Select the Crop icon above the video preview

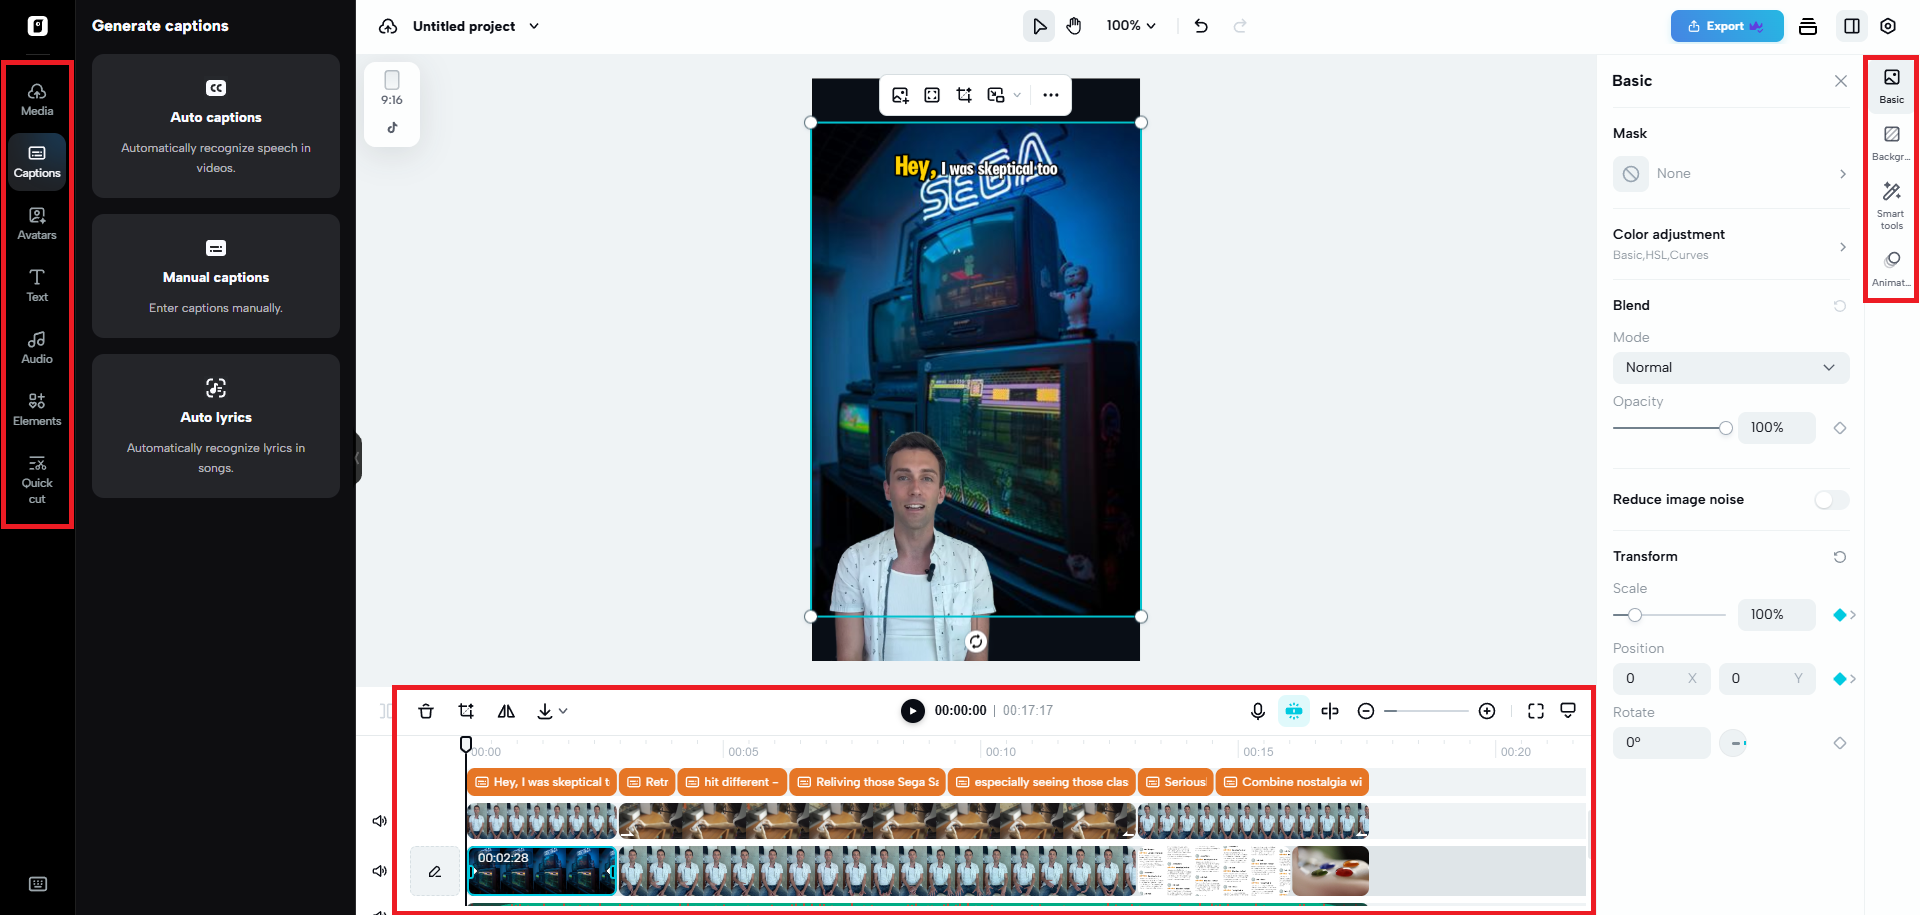click(964, 94)
